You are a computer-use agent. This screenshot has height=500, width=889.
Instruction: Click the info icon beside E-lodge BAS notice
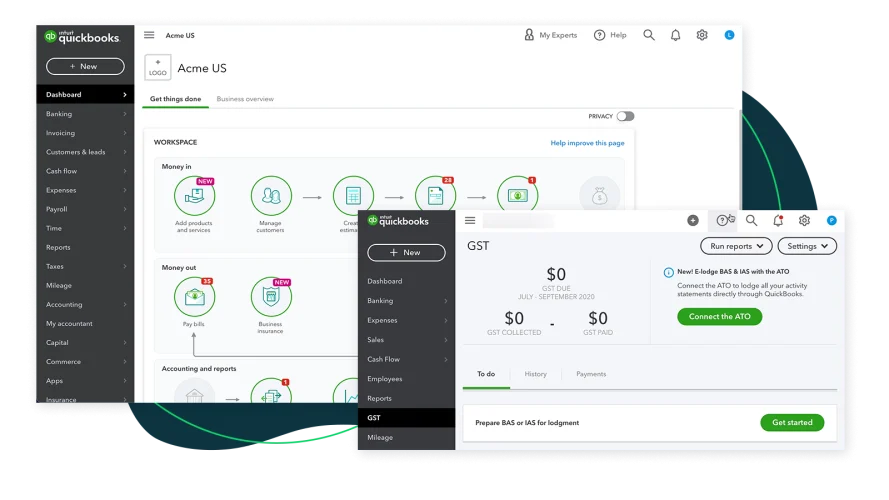(668, 272)
